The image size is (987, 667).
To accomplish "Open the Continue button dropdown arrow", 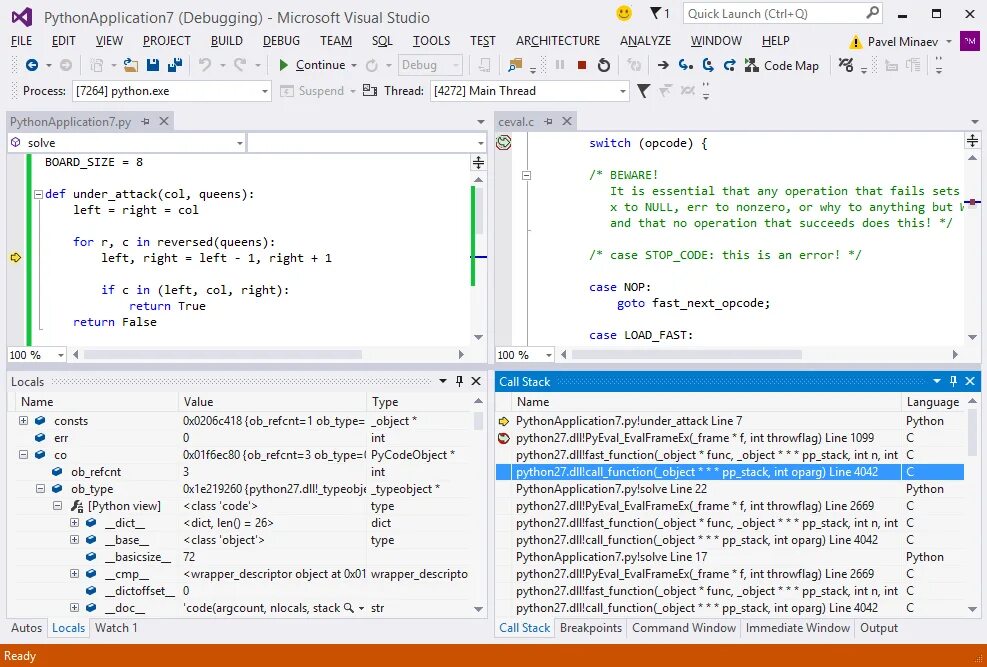I will [x=354, y=65].
